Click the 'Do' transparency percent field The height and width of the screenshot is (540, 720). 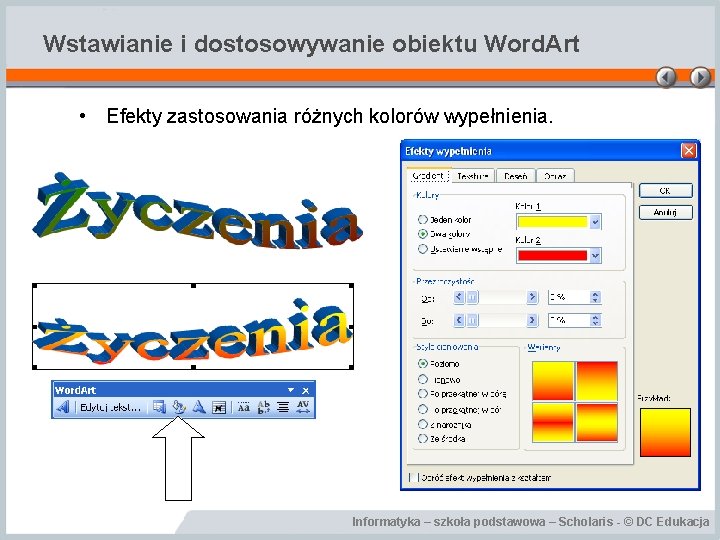coord(568,320)
